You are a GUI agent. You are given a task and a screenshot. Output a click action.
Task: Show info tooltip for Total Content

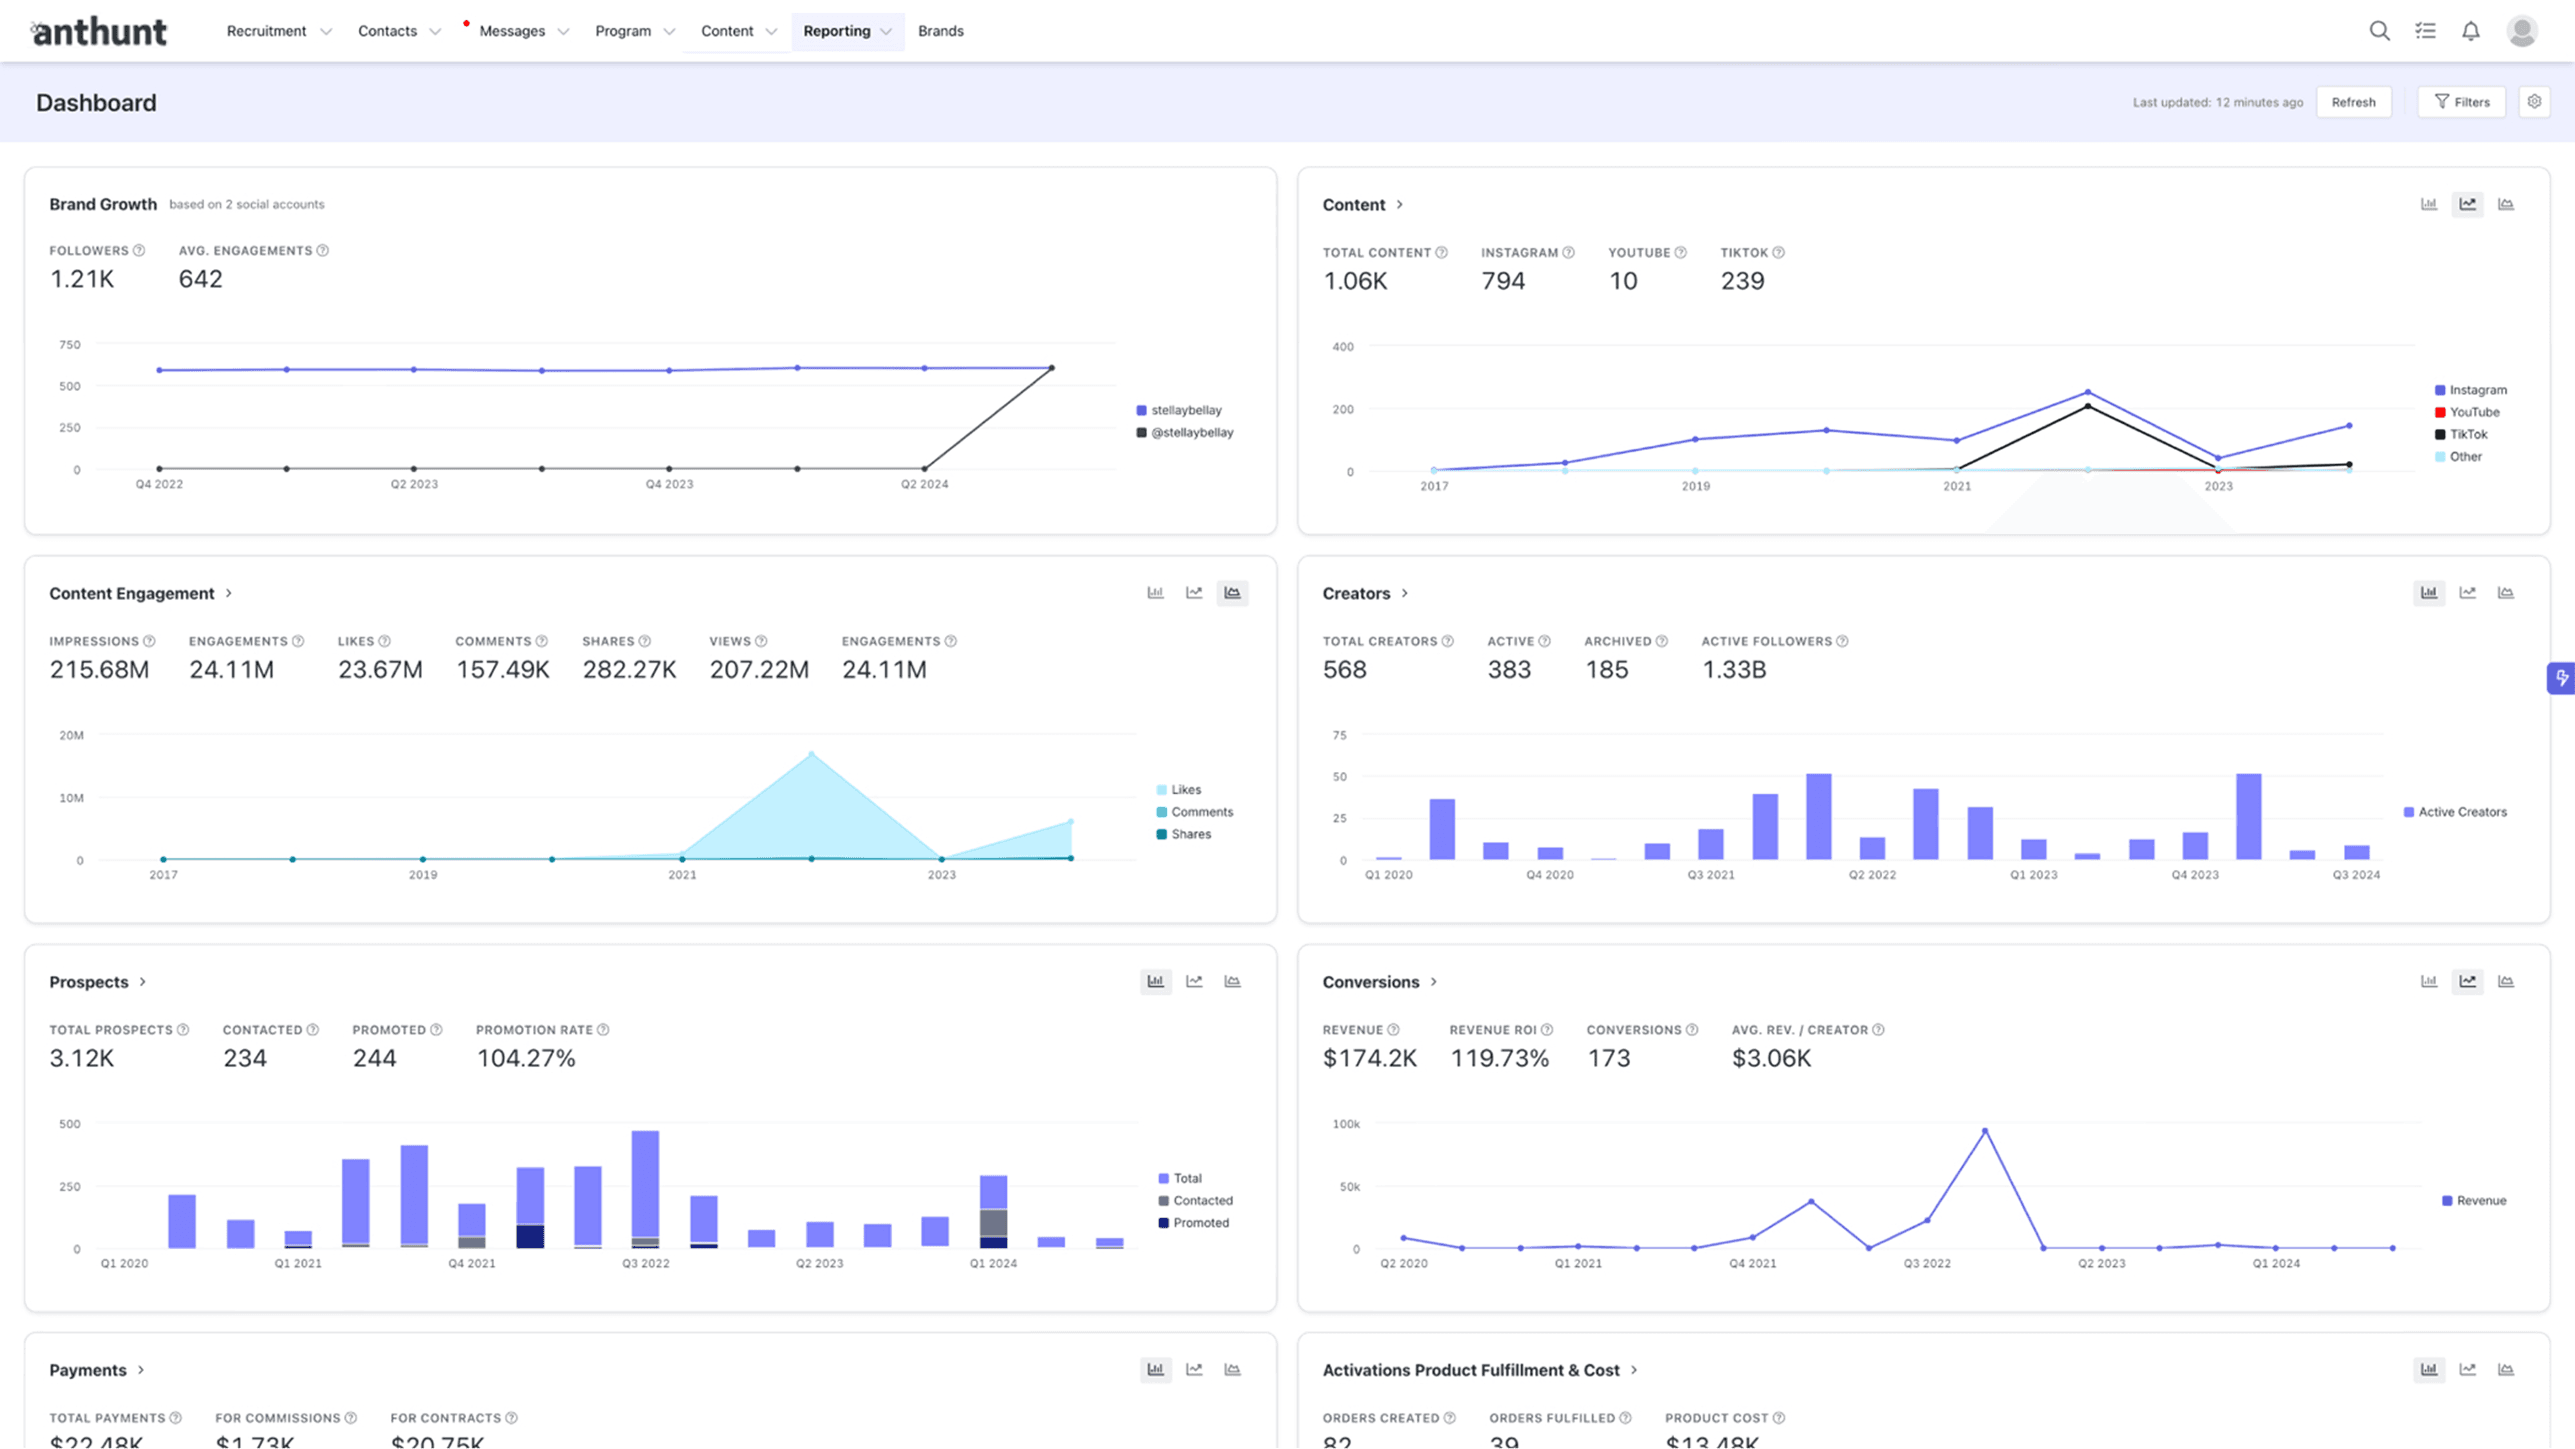pos(1442,253)
